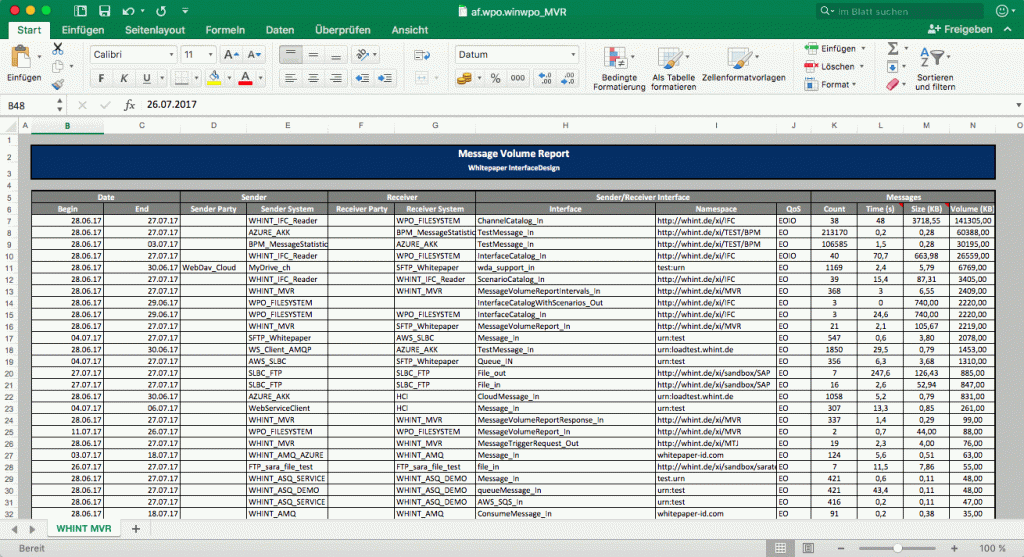Image resolution: width=1024 pixels, height=557 pixels.
Task: Click Löschen button in cells group
Action: [x=834, y=67]
